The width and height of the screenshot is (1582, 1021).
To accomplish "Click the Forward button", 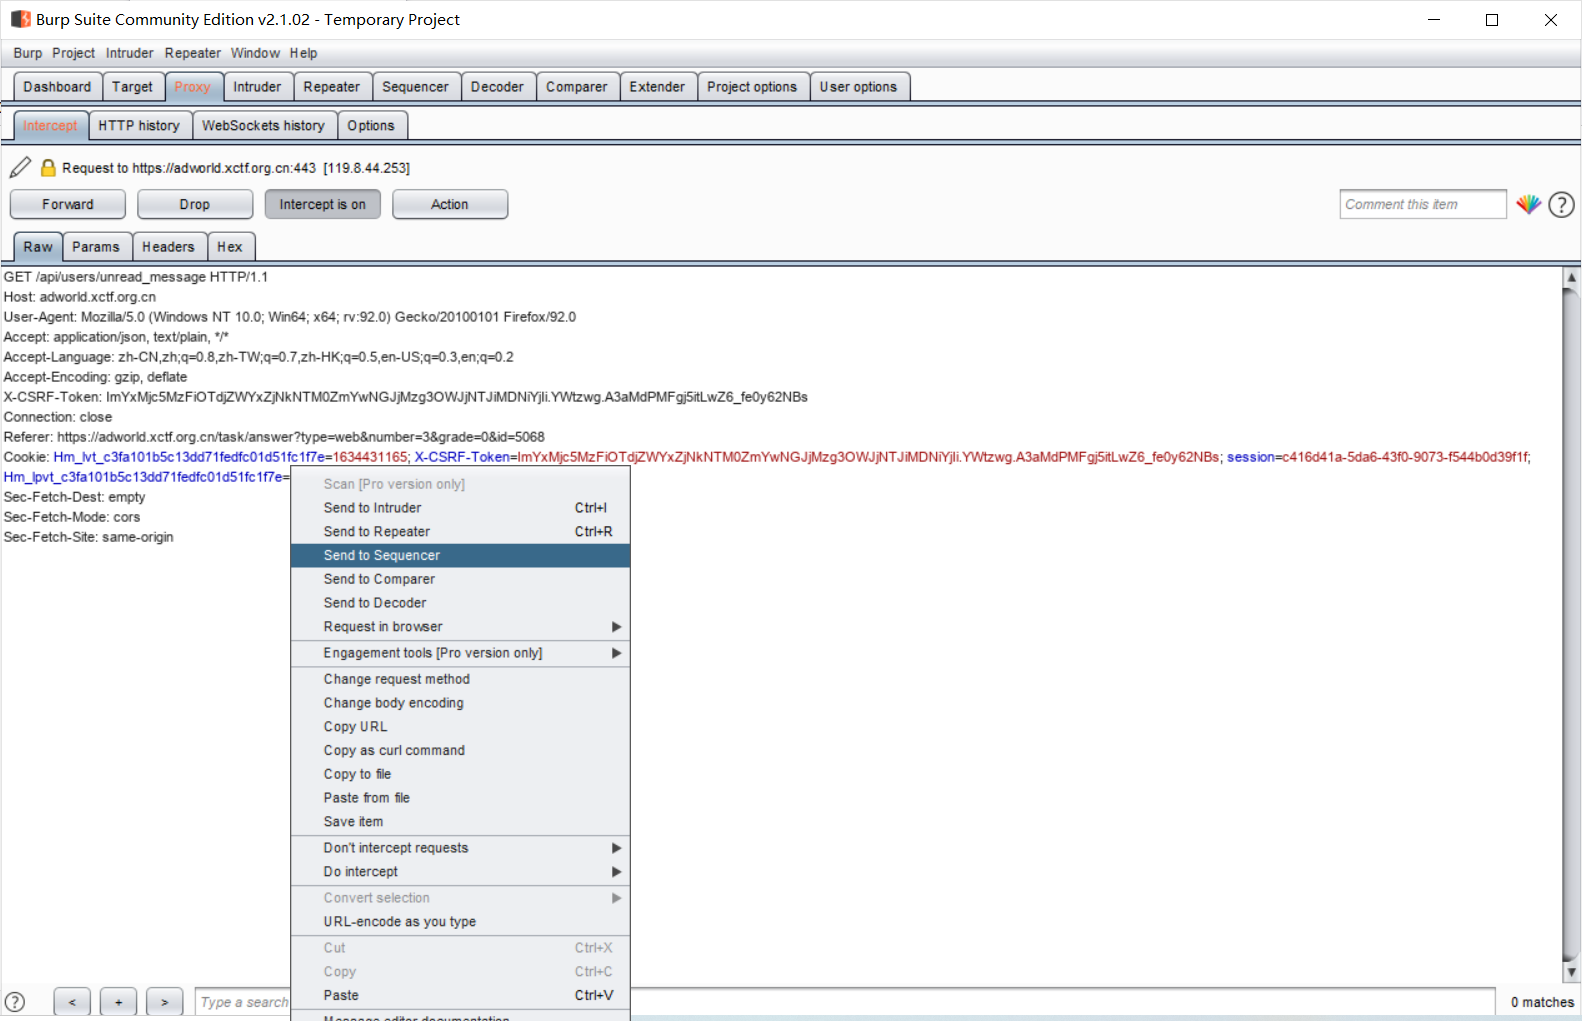I will [x=68, y=204].
